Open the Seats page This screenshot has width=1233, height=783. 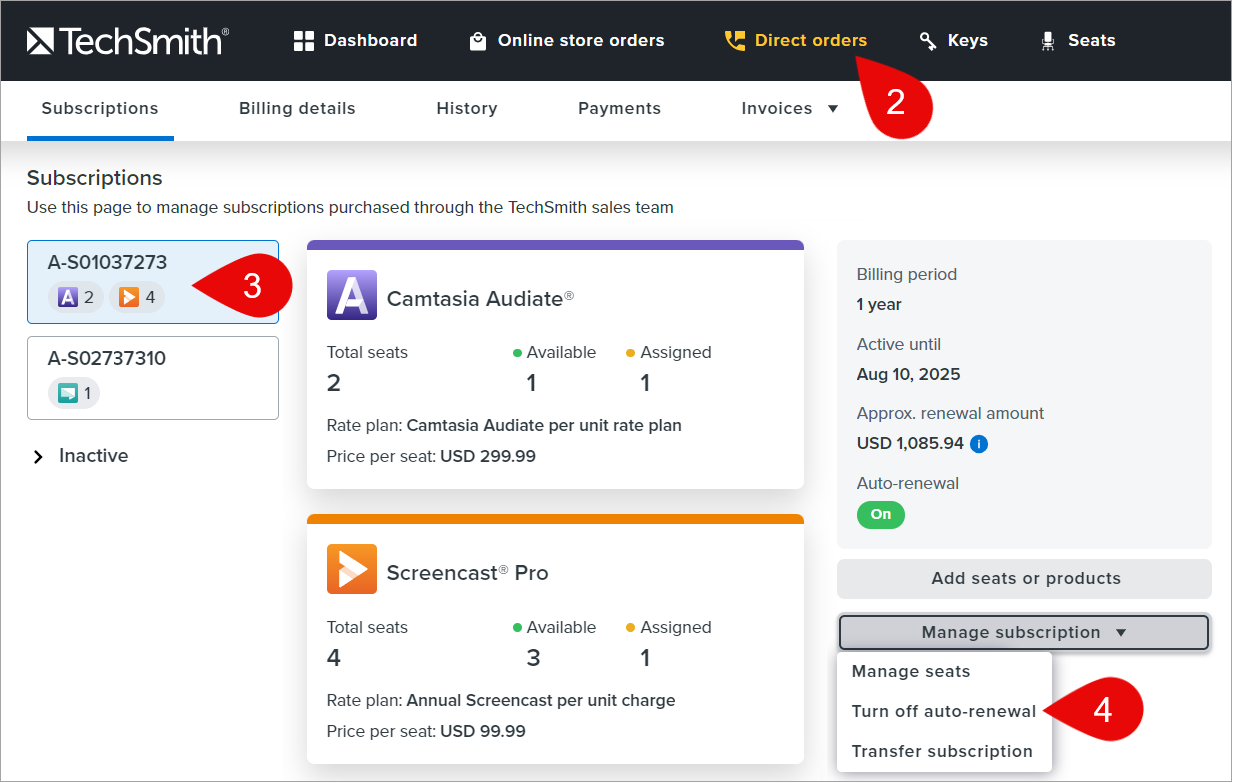[x=1077, y=41]
